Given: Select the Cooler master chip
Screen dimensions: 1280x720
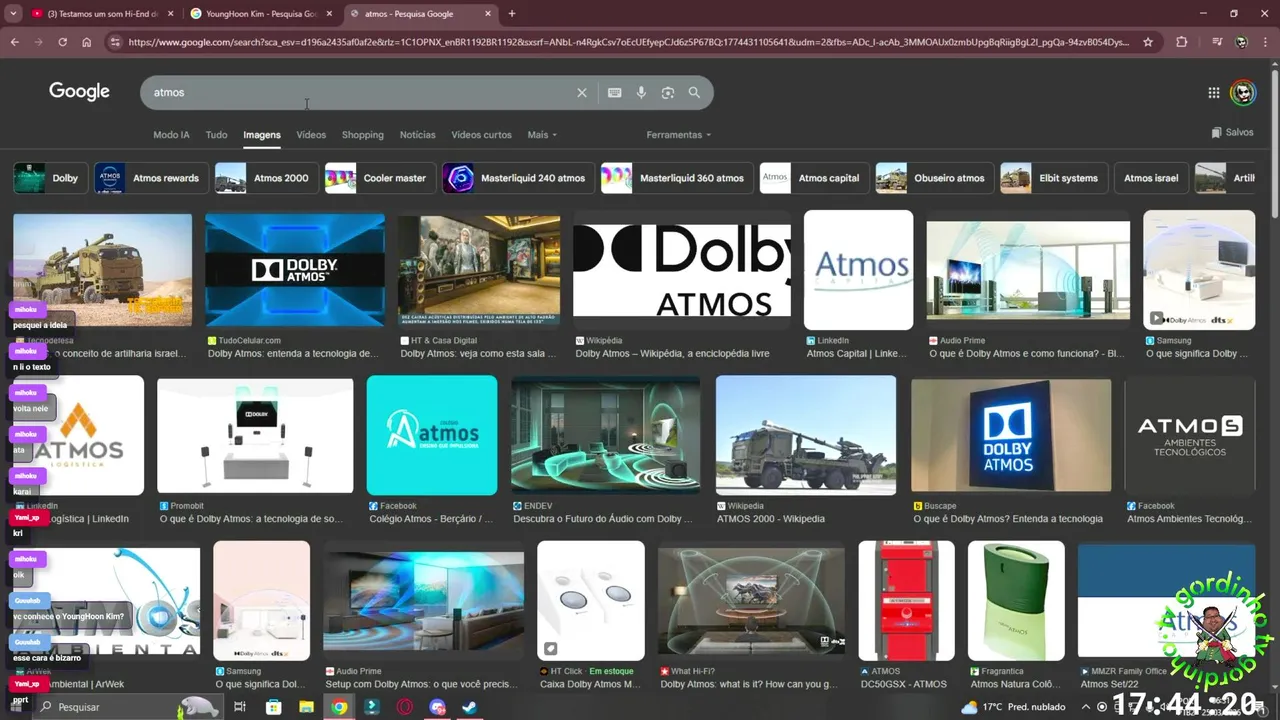Looking at the screenshot, I should (380, 178).
